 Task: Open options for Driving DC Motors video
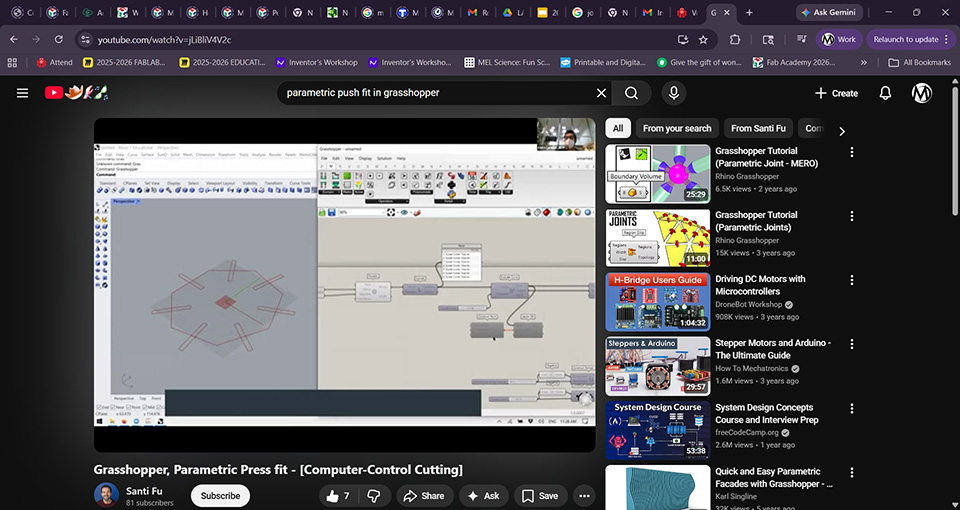[851, 280]
